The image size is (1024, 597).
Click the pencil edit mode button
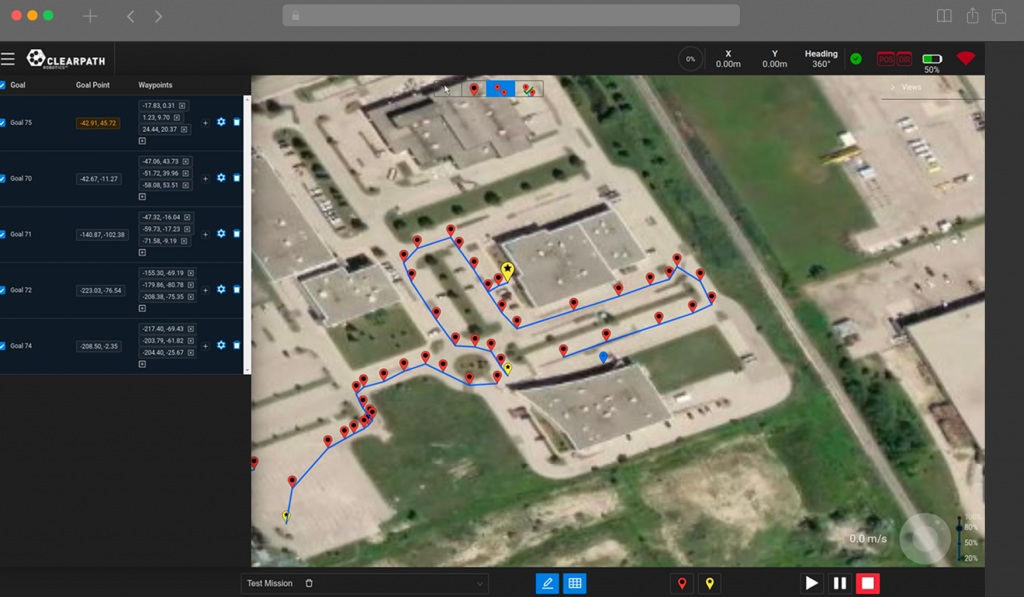coord(547,583)
